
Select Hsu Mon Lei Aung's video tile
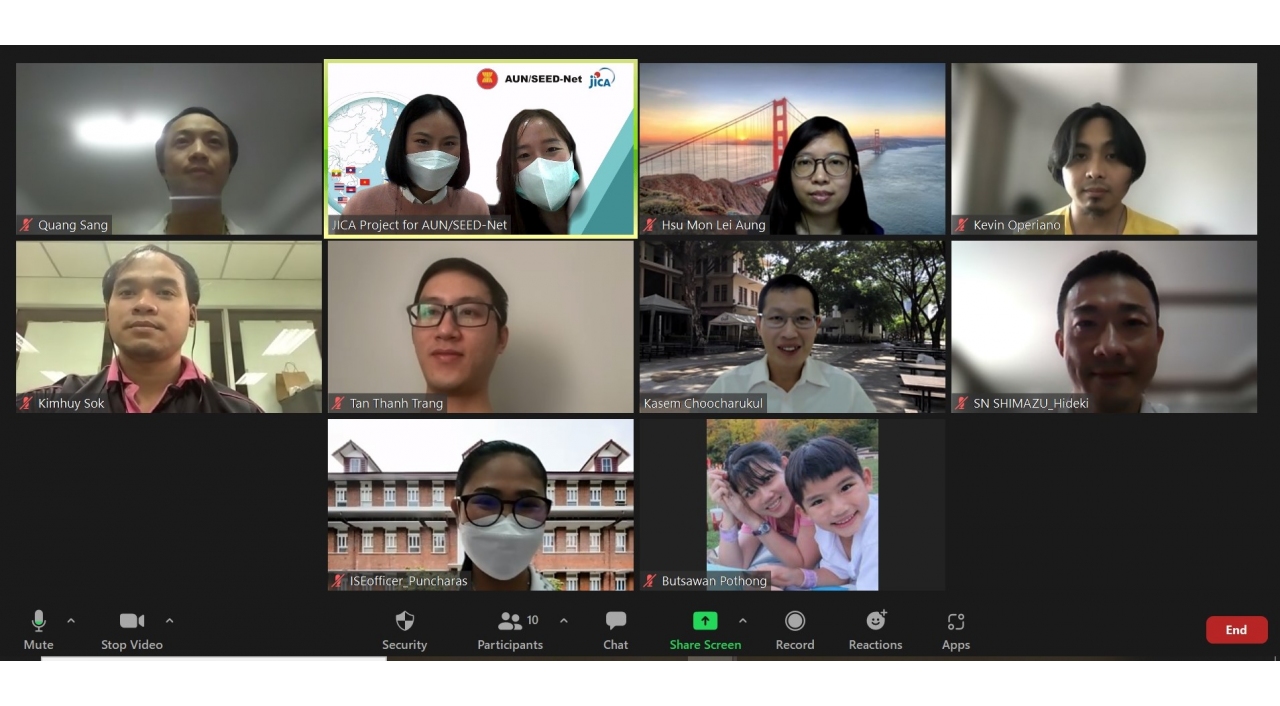coord(793,149)
